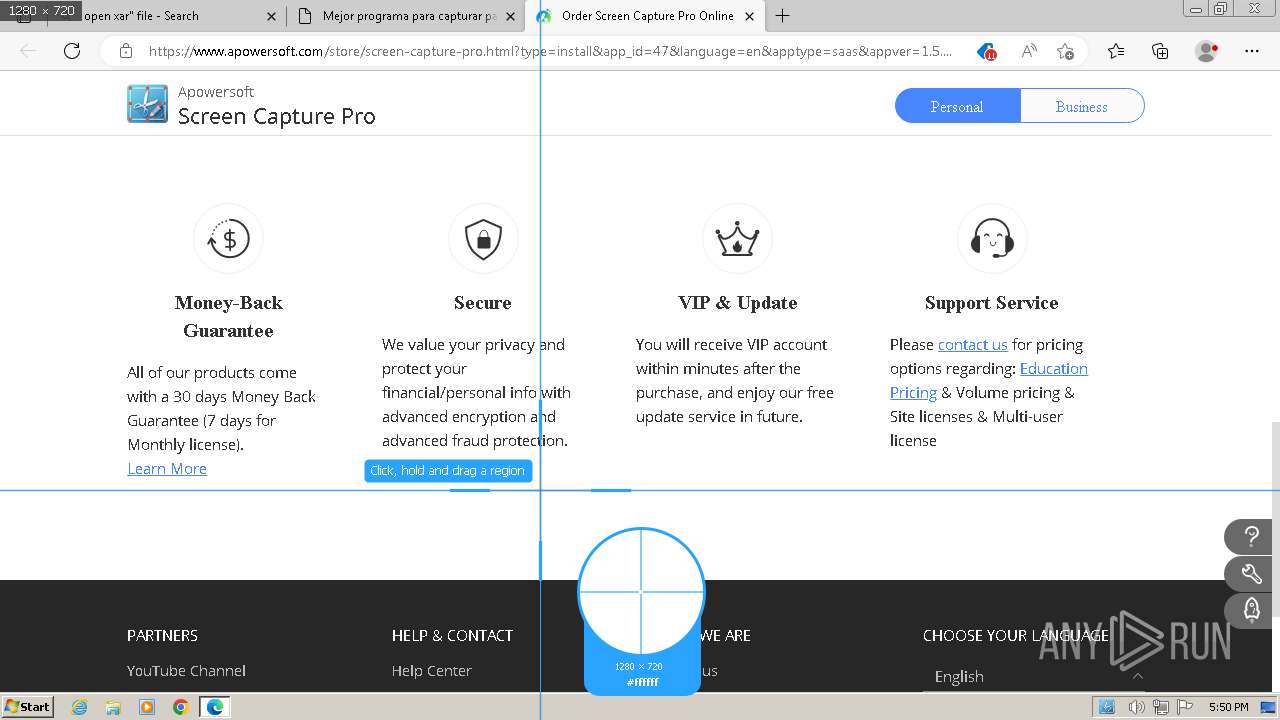Image resolution: width=1280 pixels, height=720 pixels.
Task: Open Internet Explorer from the taskbar
Action: point(79,707)
